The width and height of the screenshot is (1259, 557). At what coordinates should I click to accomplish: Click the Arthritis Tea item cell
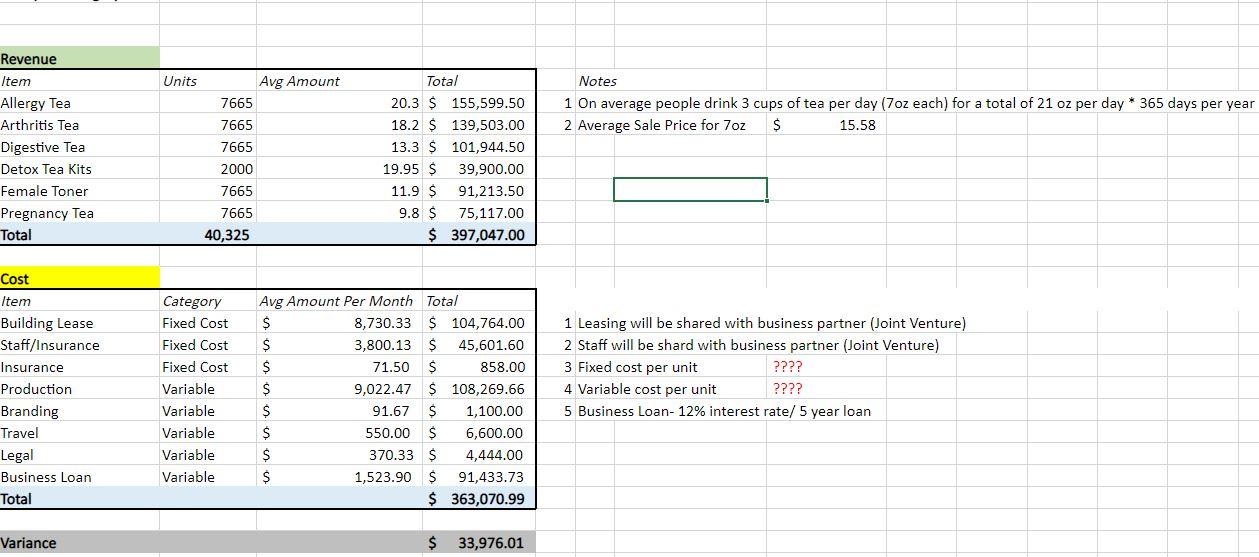point(79,125)
